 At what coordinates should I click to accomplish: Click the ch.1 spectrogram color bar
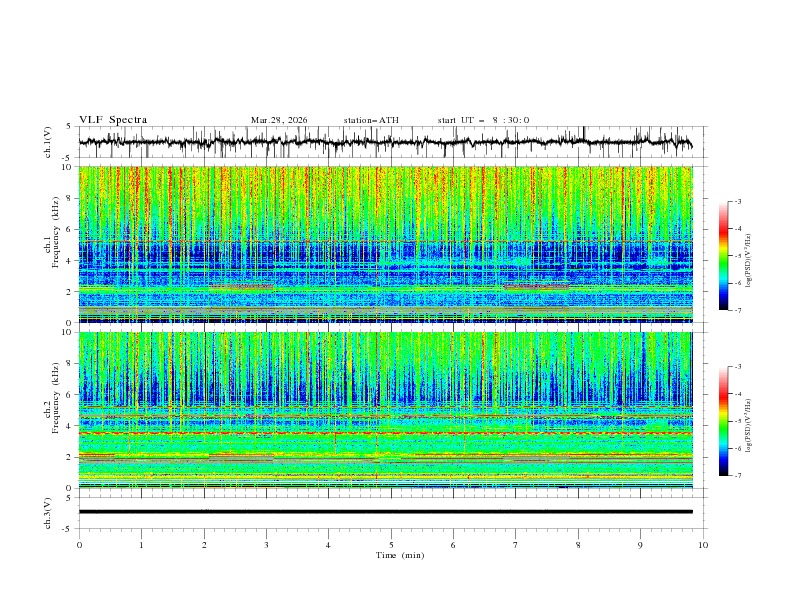[723, 256]
